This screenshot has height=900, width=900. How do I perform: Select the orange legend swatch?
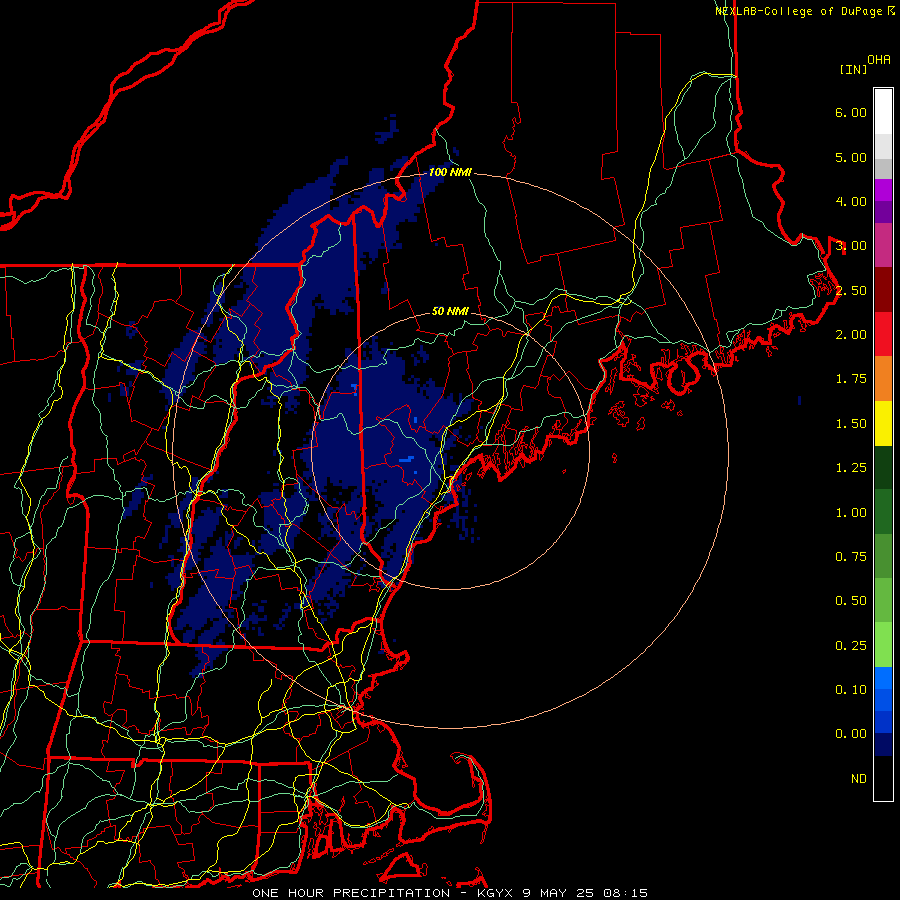883,379
